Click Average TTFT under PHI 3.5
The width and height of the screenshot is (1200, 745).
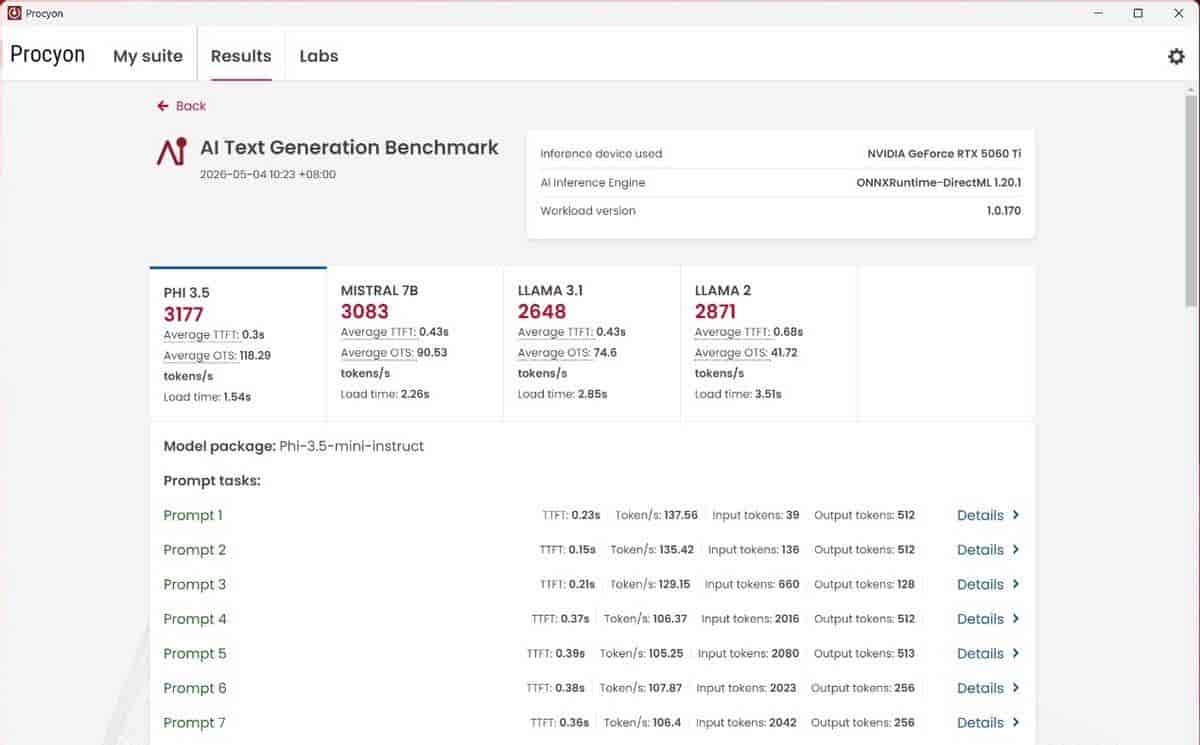(x=201, y=335)
